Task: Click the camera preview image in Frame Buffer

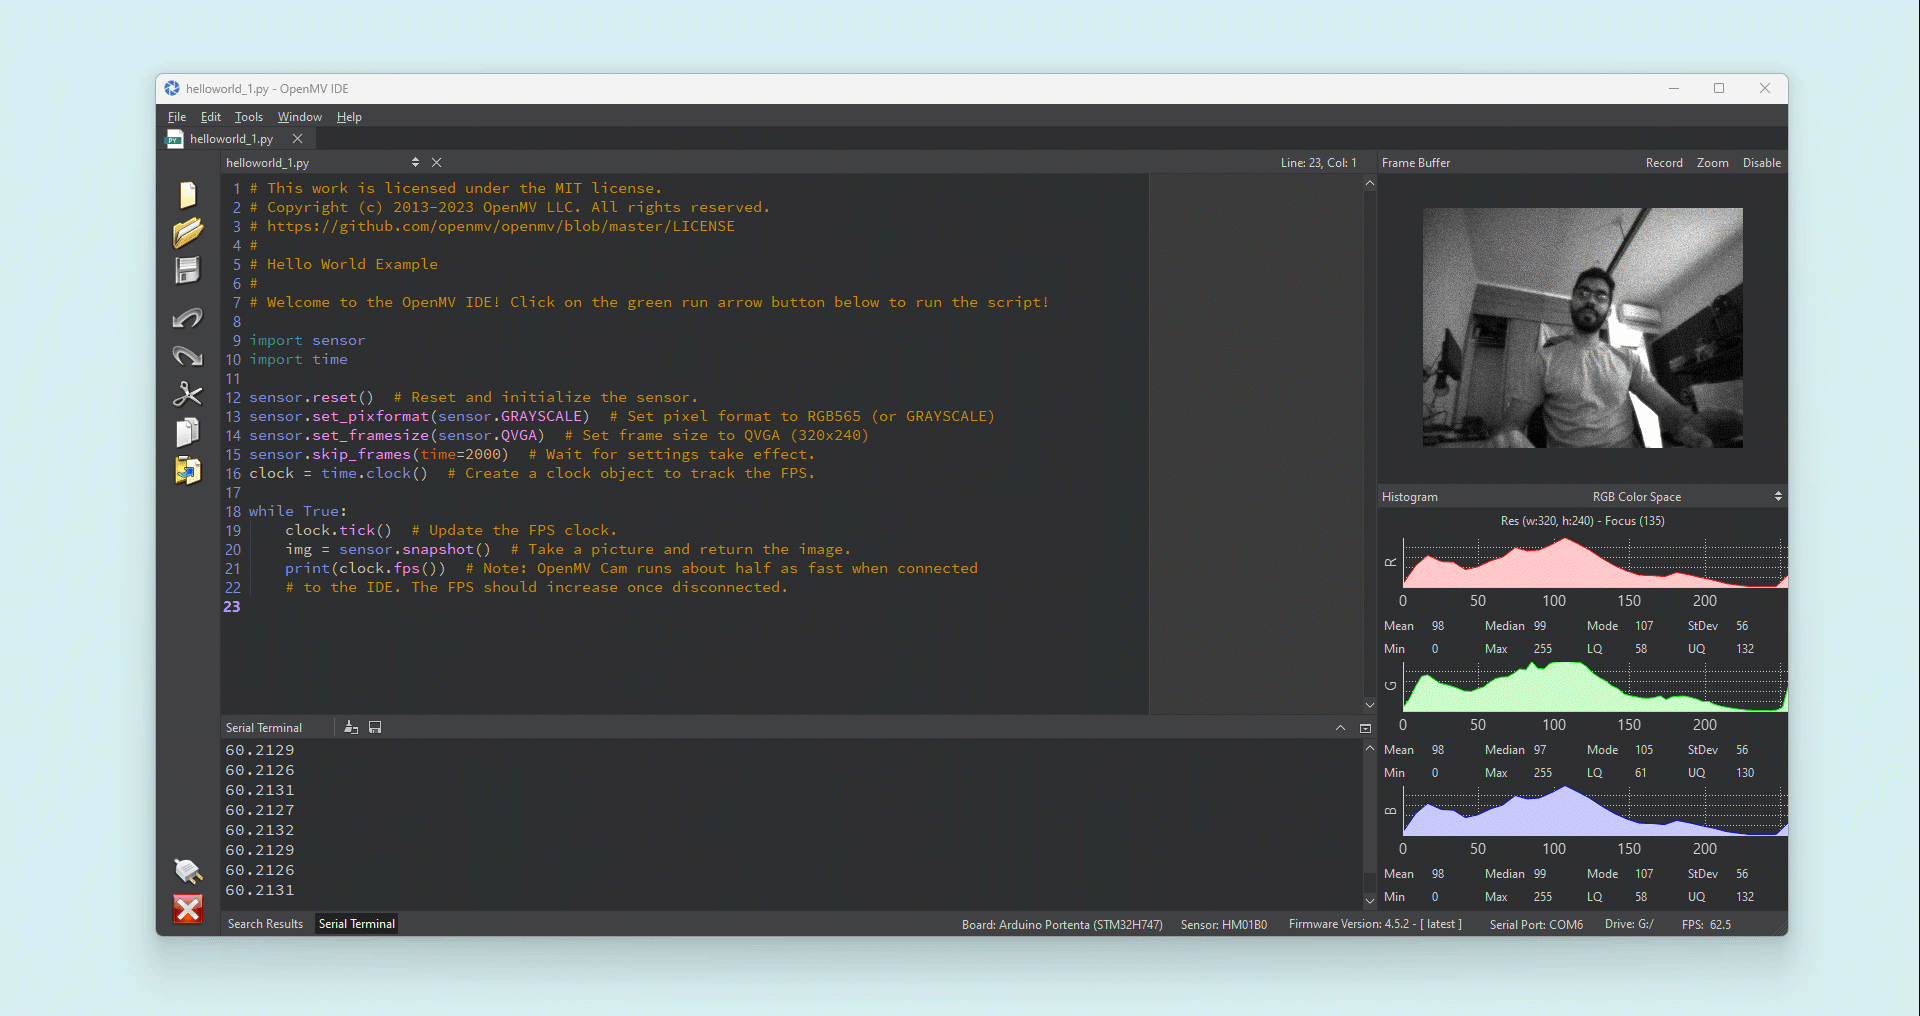Action: pos(1582,328)
